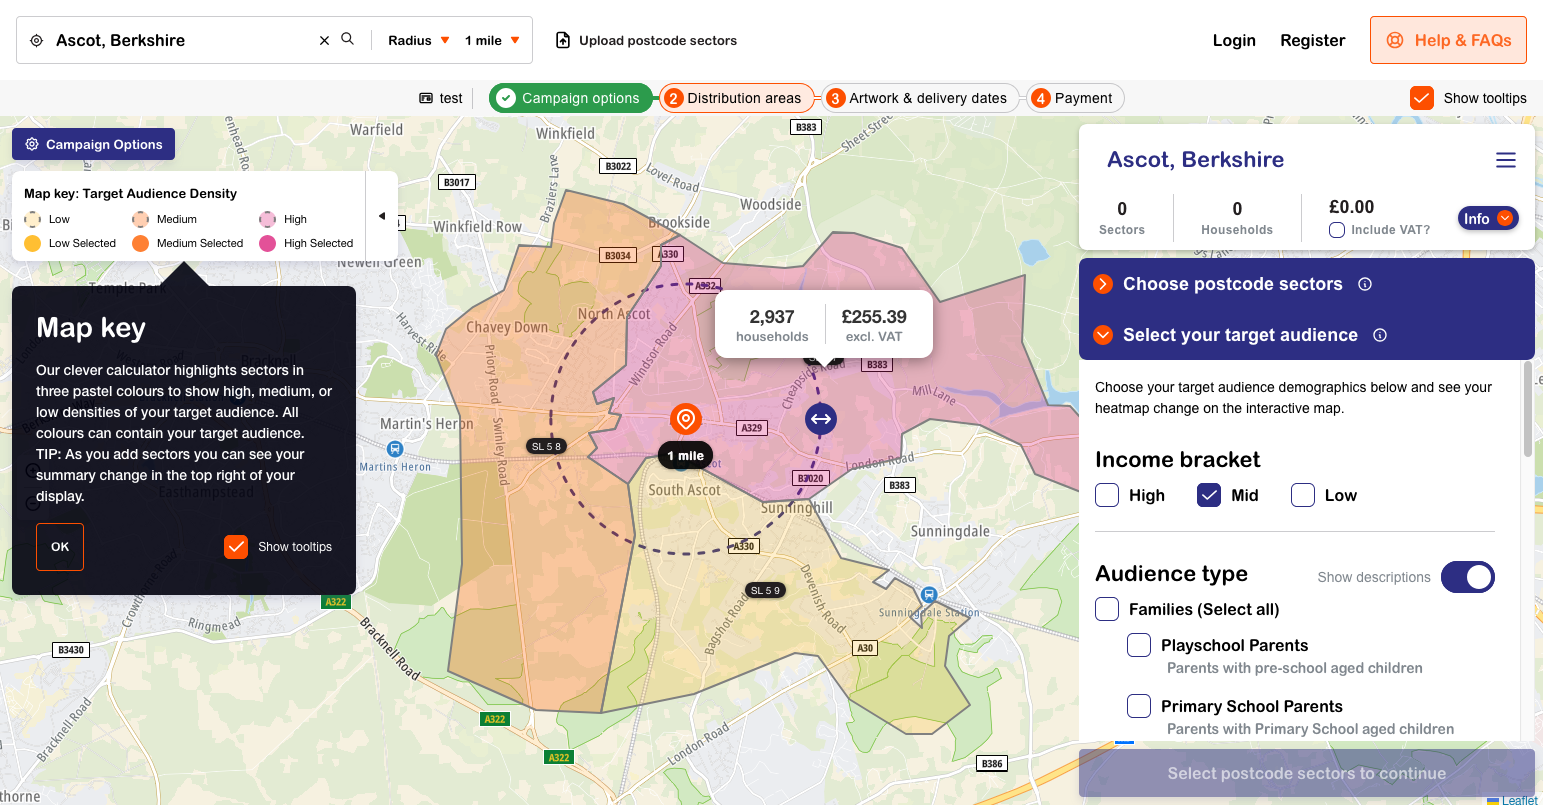This screenshot has height=805, width=1543.
Task: Click the upload postcode sectors file icon
Action: pos(563,40)
